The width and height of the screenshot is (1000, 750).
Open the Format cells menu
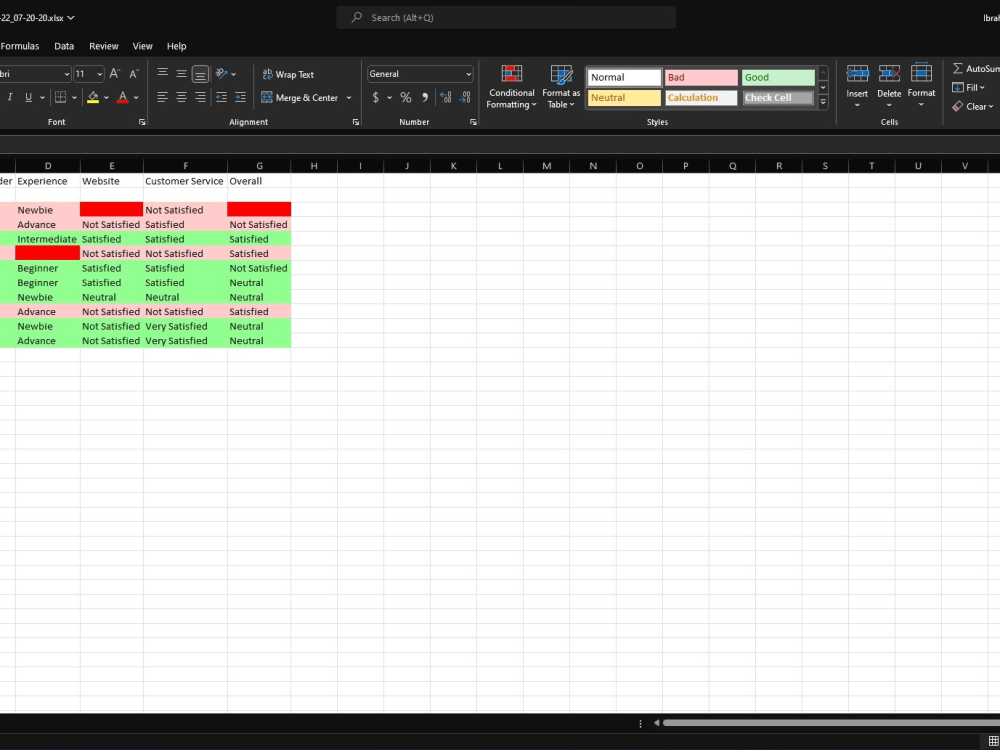[x=921, y=86]
